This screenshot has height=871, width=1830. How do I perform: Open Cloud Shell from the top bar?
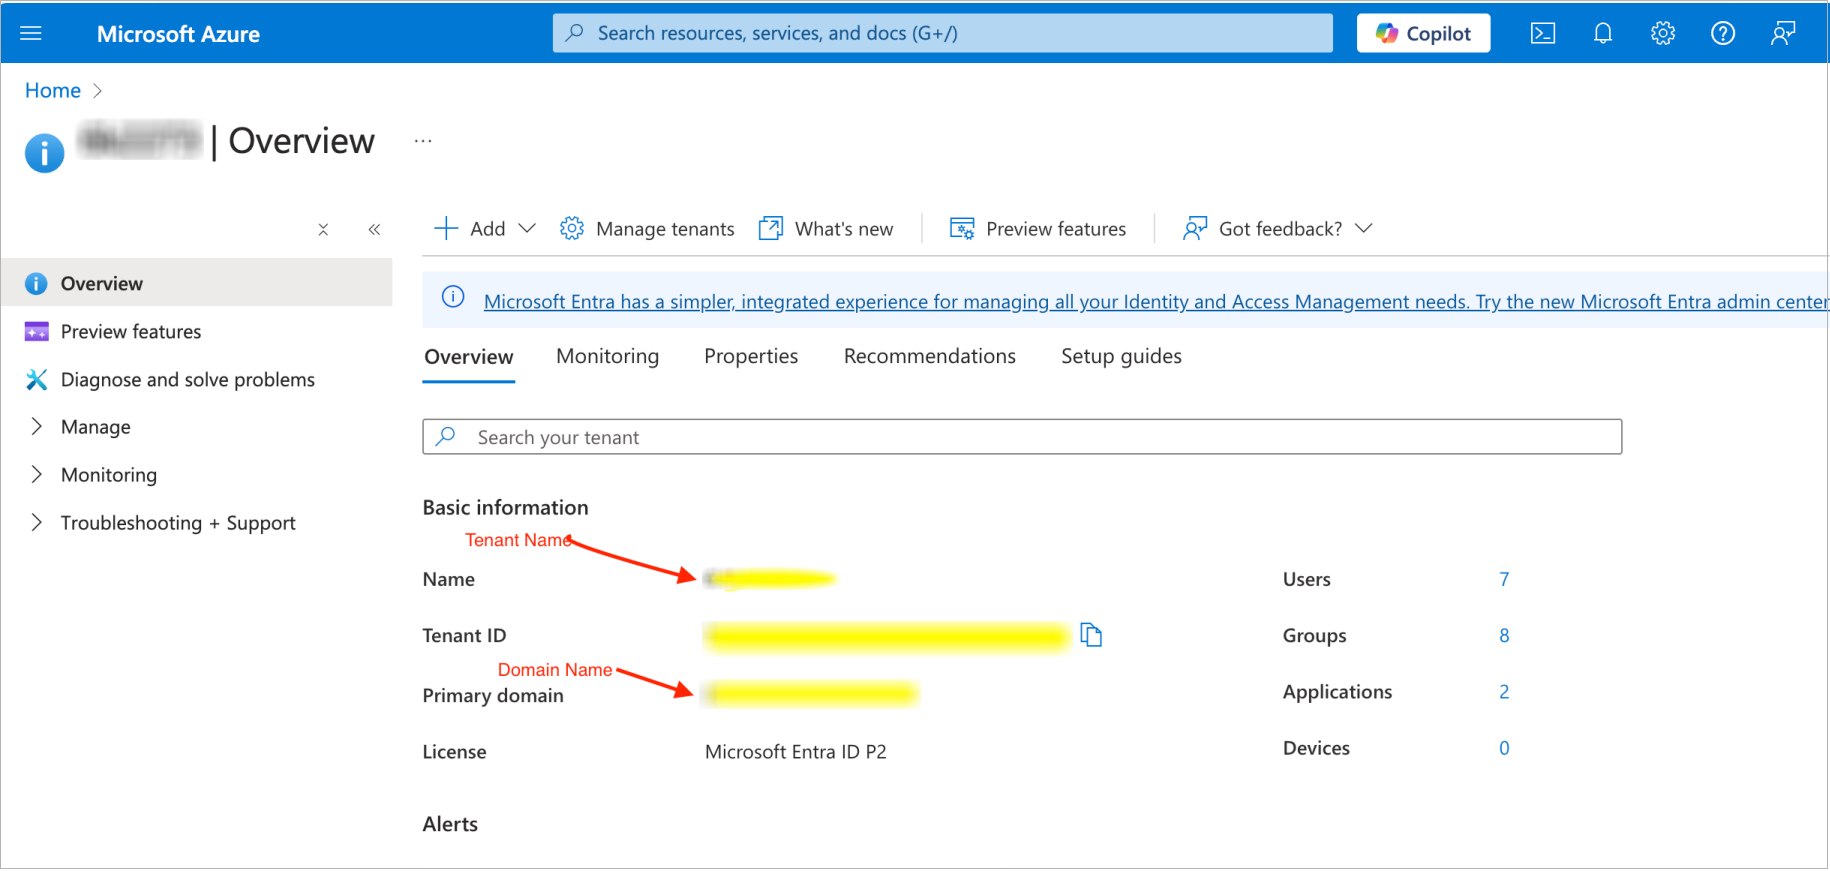coord(1543,33)
